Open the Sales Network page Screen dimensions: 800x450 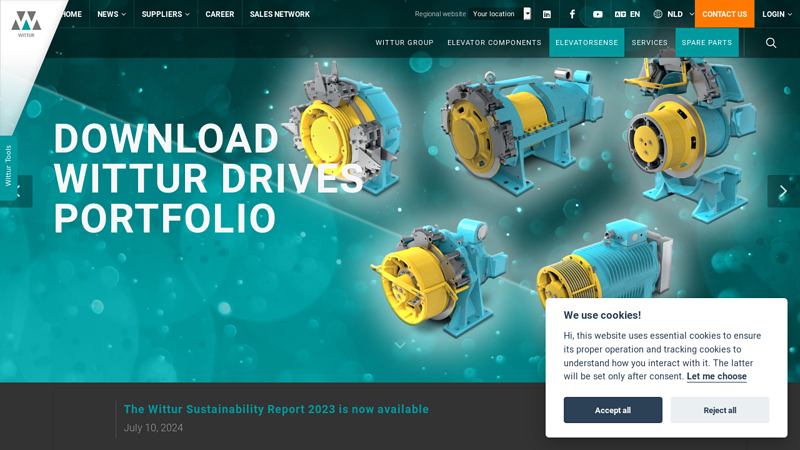(280, 14)
